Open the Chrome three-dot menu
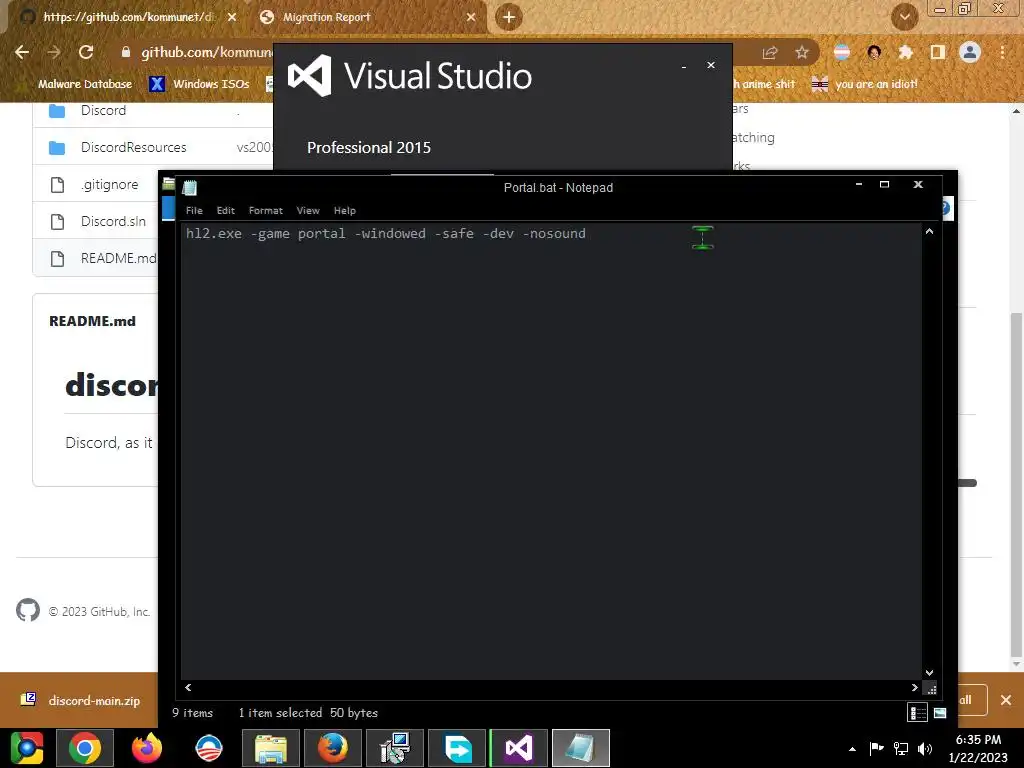 [x=1002, y=52]
